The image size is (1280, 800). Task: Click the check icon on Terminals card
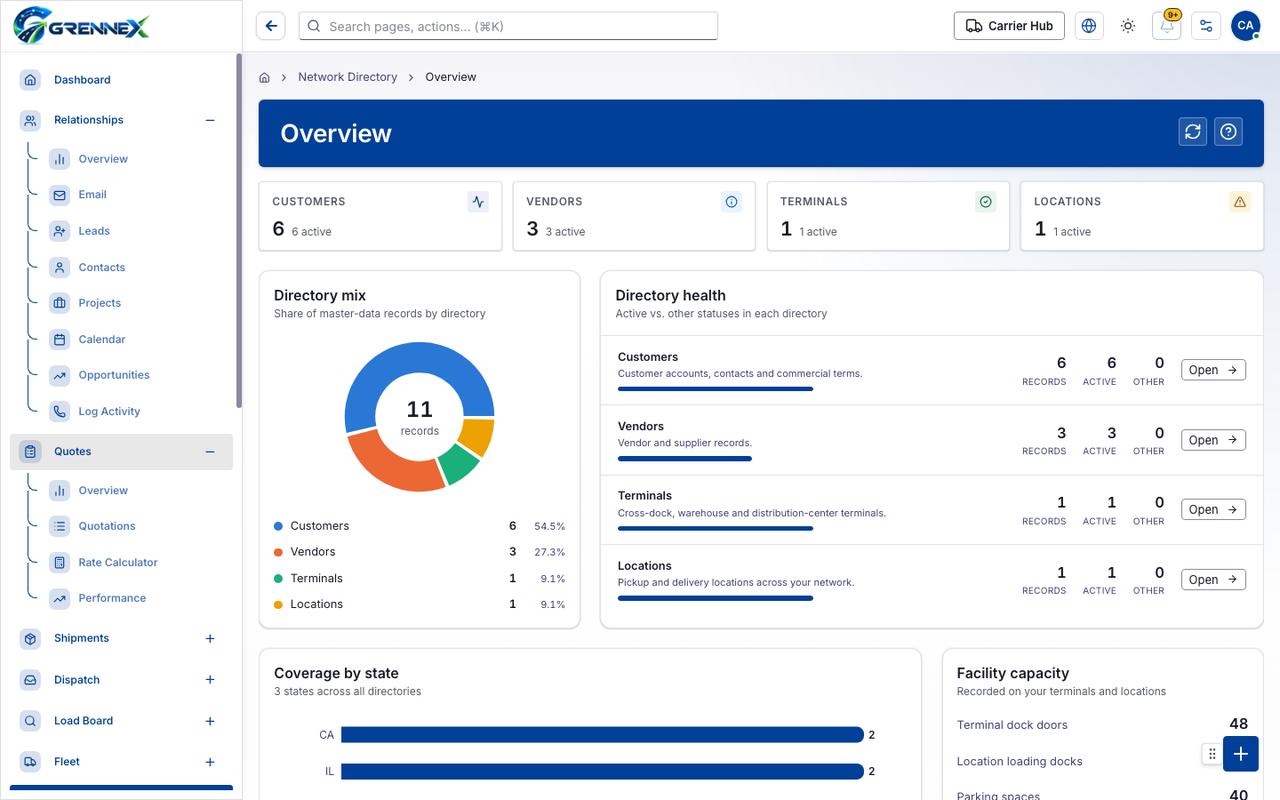pyautogui.click(x=986, y=202)
